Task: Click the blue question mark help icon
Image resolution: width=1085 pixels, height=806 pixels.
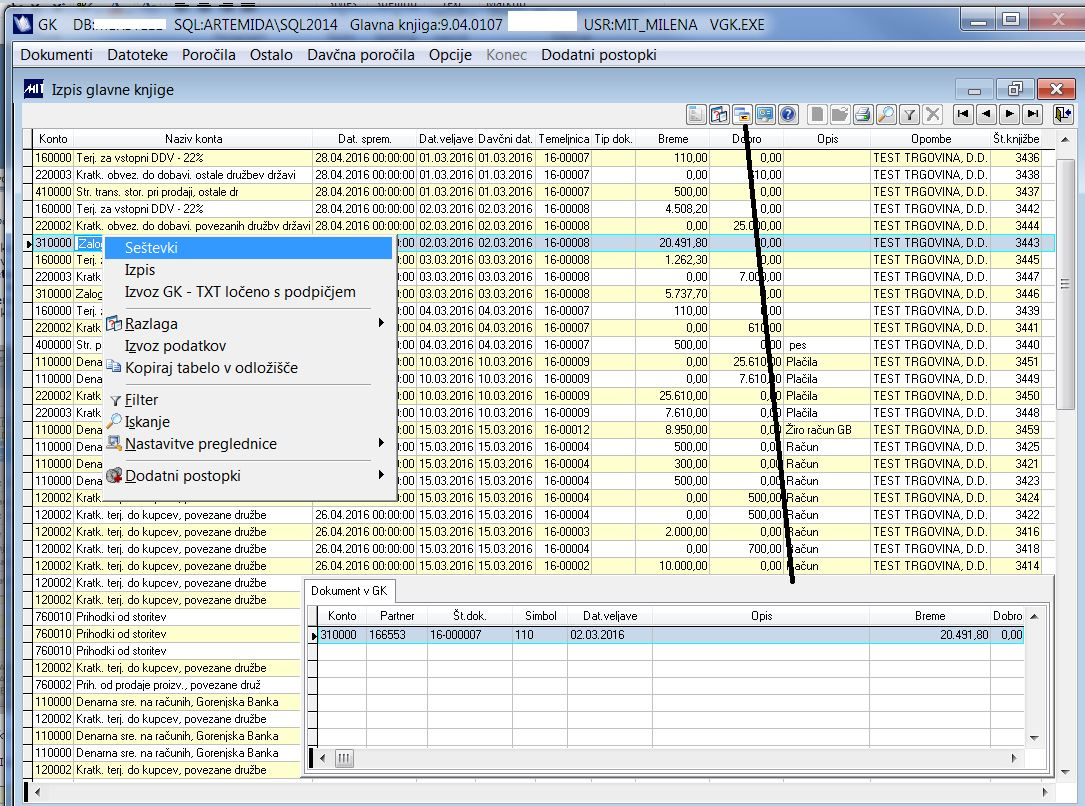Action: [788, 114]
